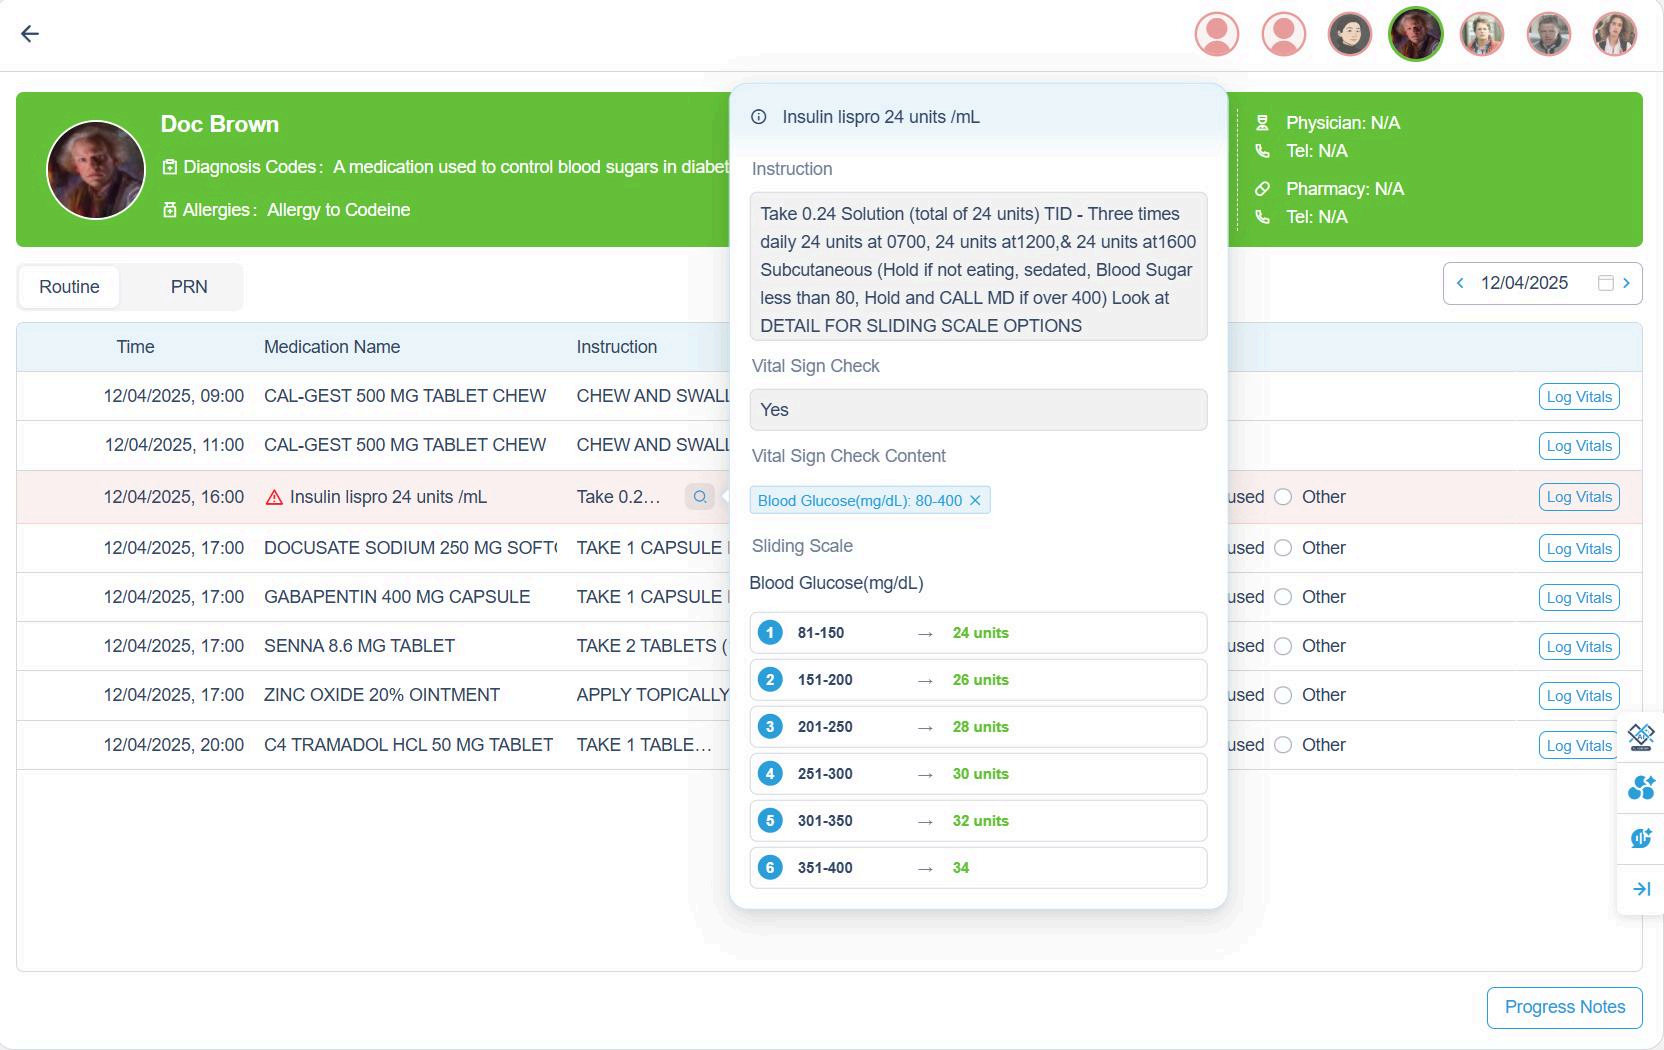This screenshot has width=1664, height=1050.
Task: Click Log Vitals for 09:00 CAL-GEST row
Action: (1578, 397)
